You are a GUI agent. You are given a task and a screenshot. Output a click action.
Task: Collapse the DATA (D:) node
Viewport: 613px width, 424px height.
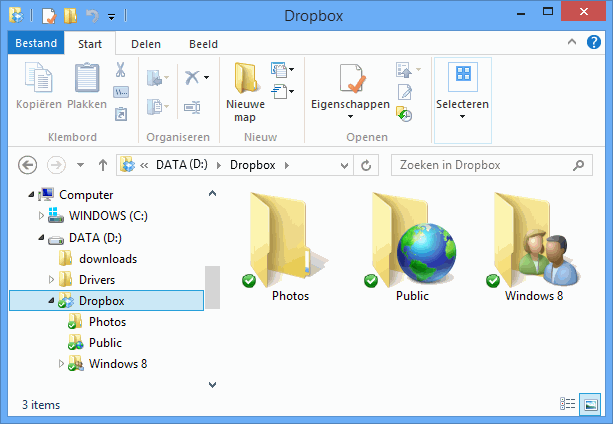(x=41, y=237)
